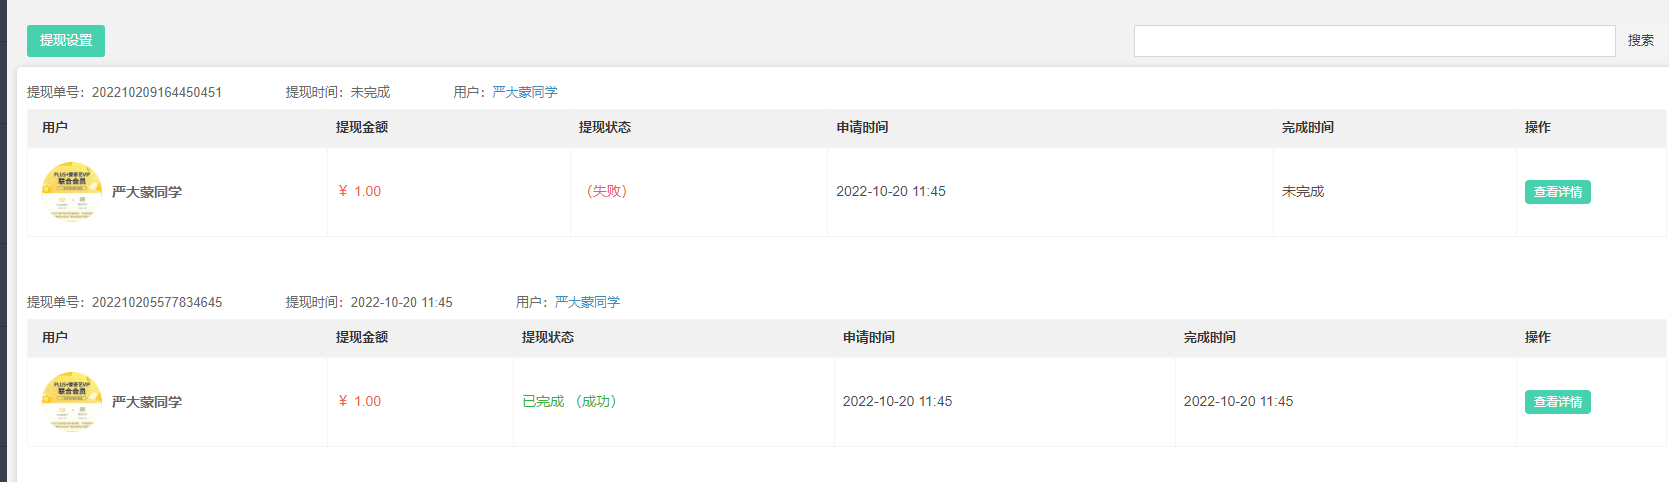Click the user avatar in the failed withdrawal row
The image size is (1669, 482).
72,192
